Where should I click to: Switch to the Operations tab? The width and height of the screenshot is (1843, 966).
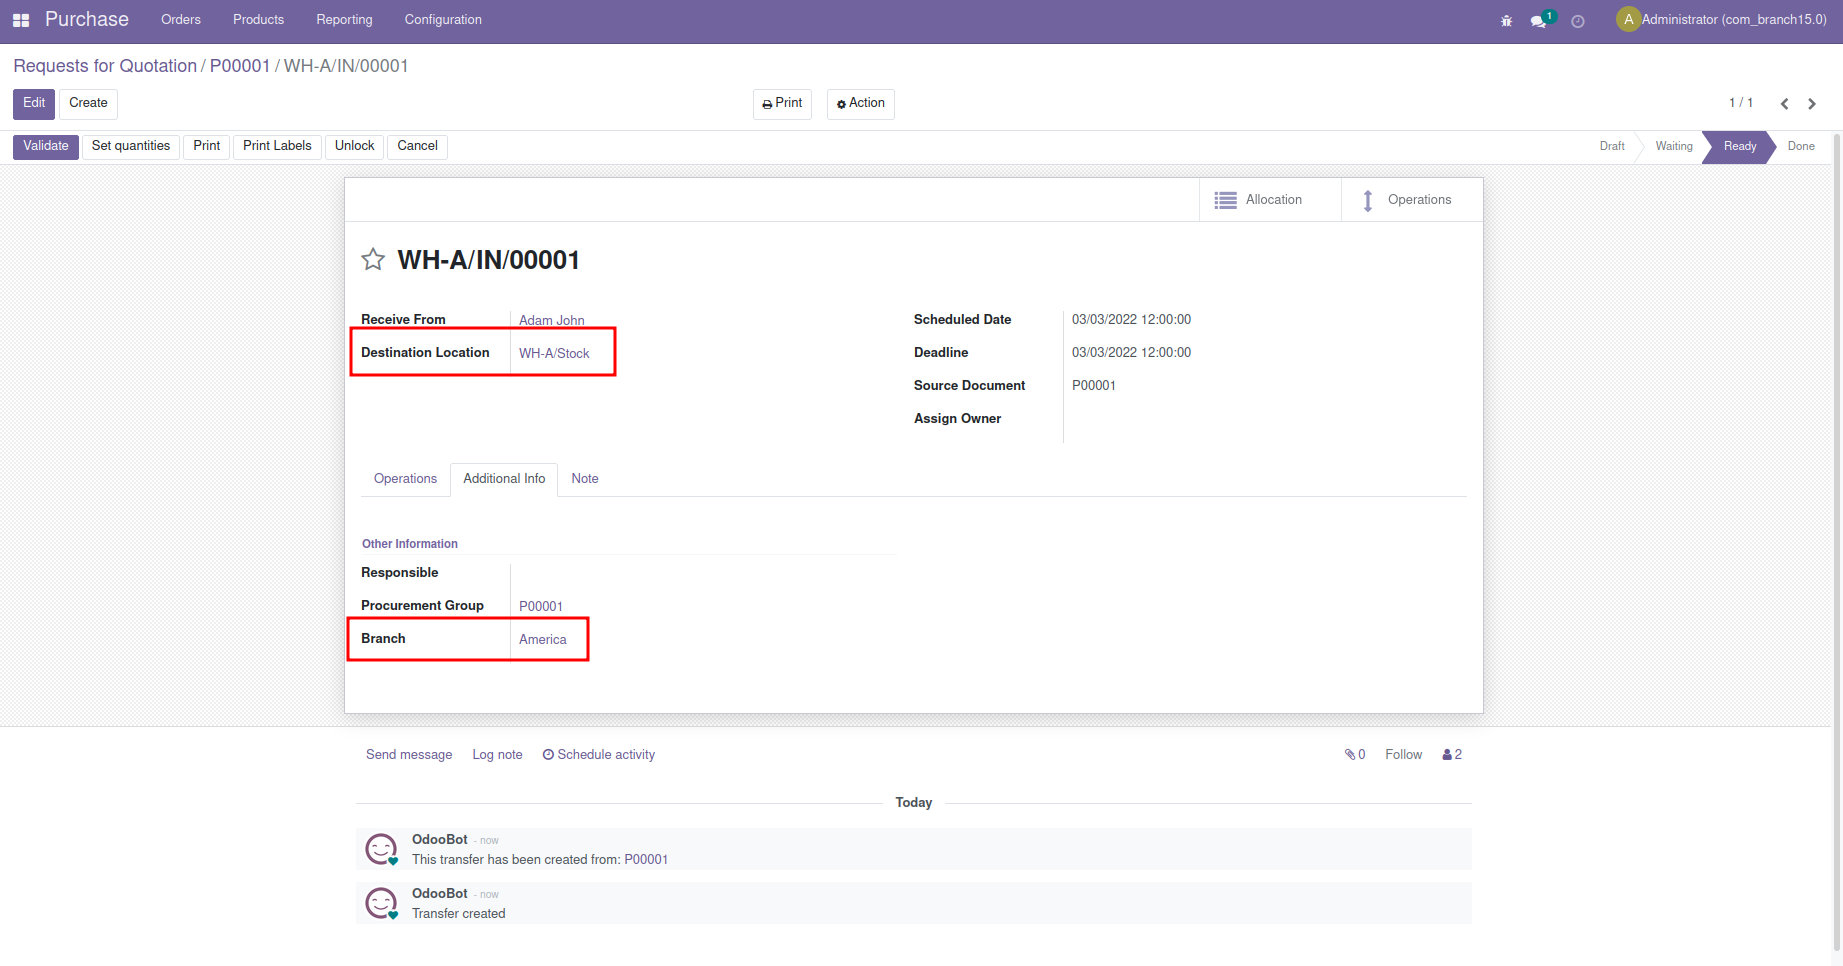point(405,479)
